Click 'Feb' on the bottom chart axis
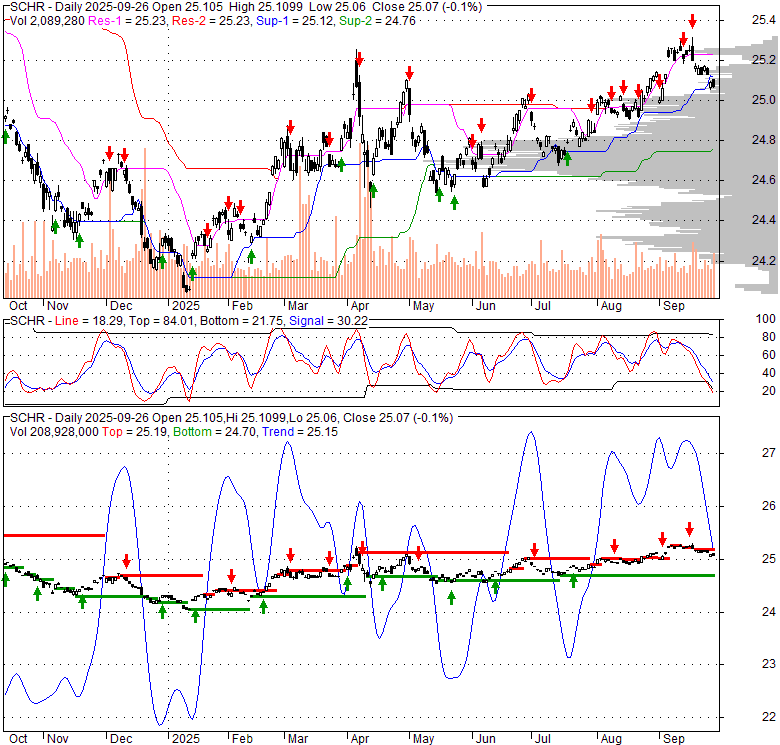 pyautogui.click(x=242, y=739)
